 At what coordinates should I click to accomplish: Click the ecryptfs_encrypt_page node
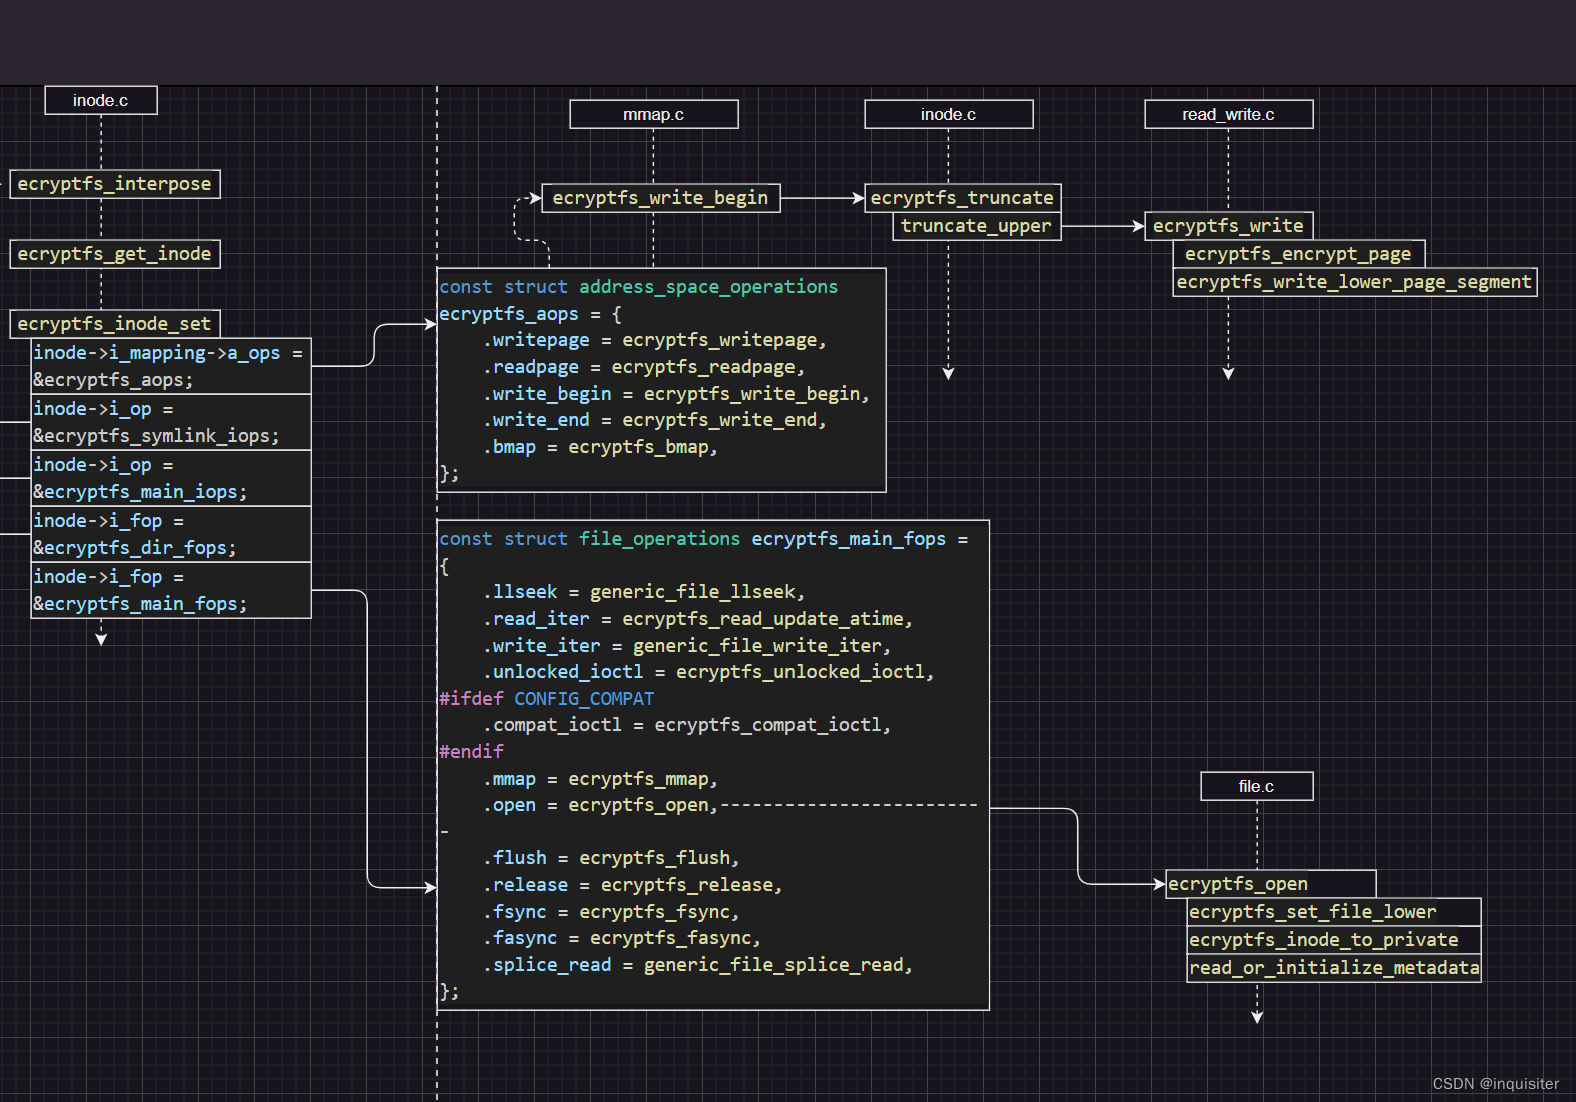[x=1299, y=254]
